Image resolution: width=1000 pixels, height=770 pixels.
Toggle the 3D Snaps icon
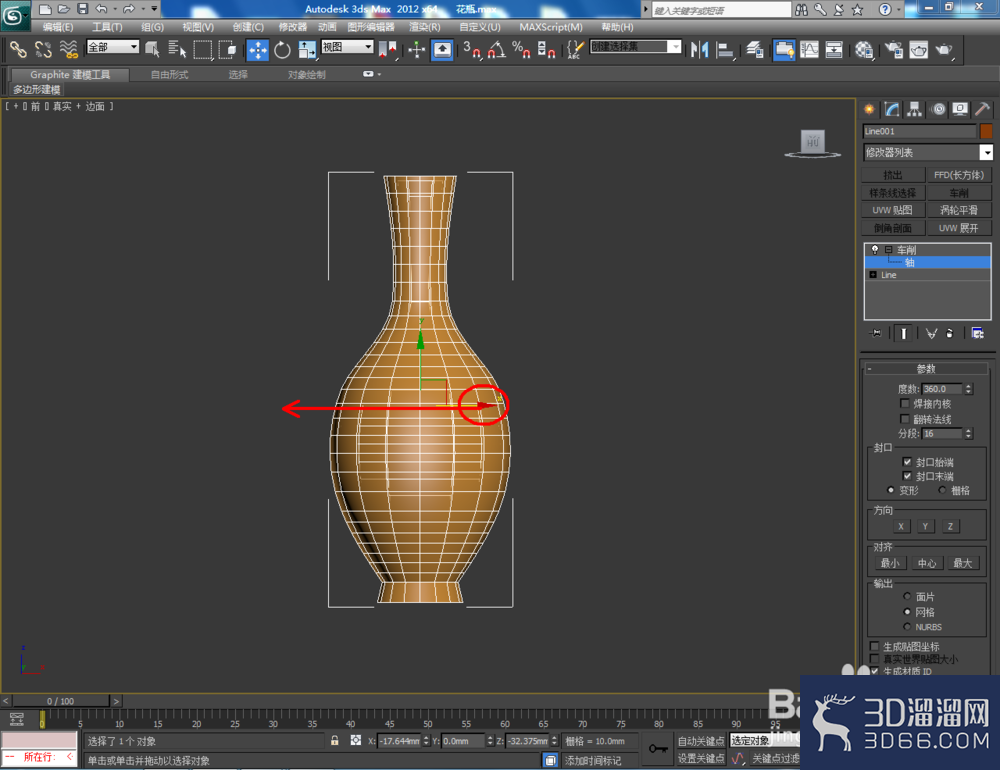point(472,50)
